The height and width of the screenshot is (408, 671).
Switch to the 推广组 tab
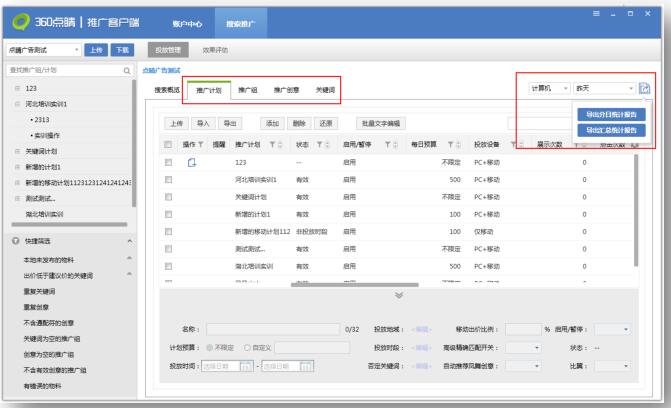pos(248,90)
